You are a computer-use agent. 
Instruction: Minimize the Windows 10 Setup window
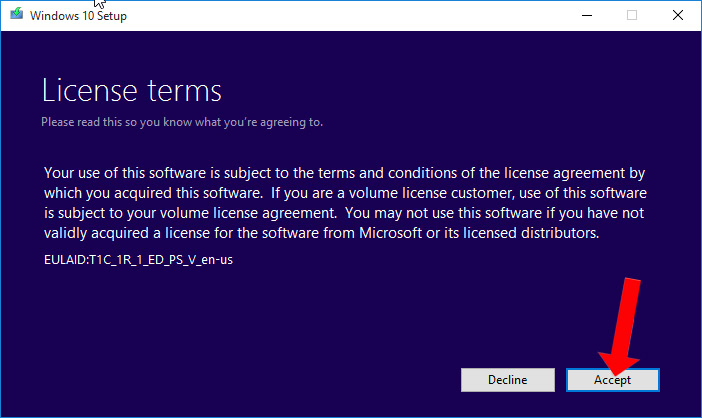pos(587,15)
